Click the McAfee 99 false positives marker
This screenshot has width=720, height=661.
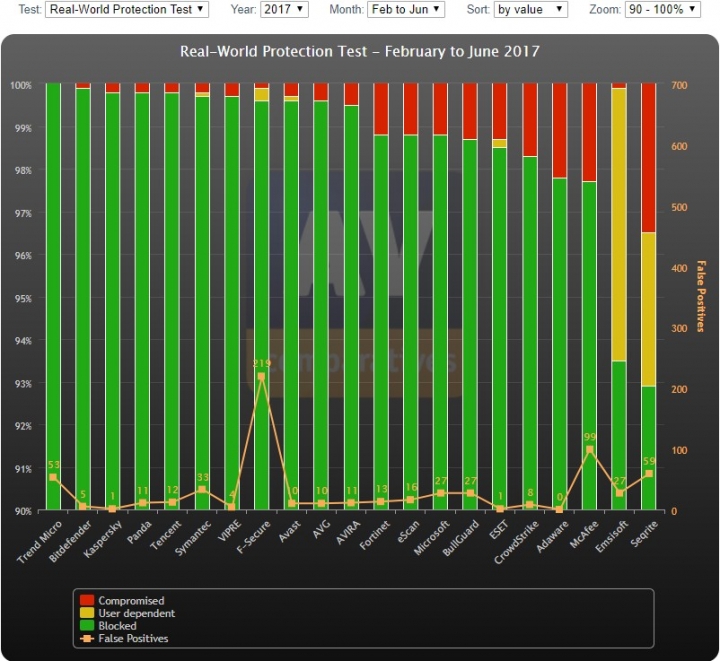(590, 449)
